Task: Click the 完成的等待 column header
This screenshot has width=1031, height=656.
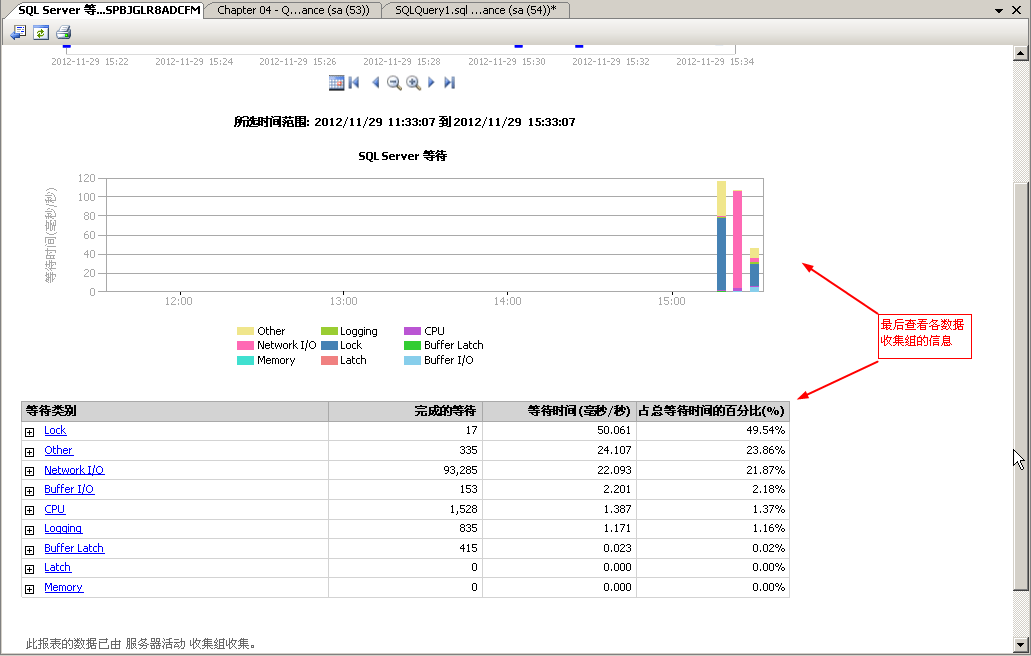Action: pos(406,411)
